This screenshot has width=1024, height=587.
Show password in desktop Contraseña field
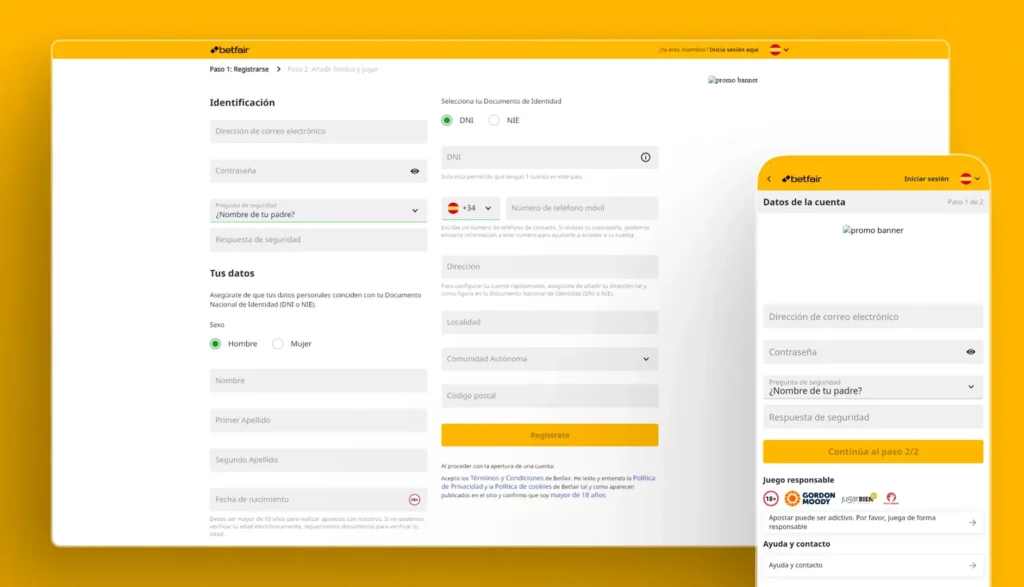[x=415, y=171]
